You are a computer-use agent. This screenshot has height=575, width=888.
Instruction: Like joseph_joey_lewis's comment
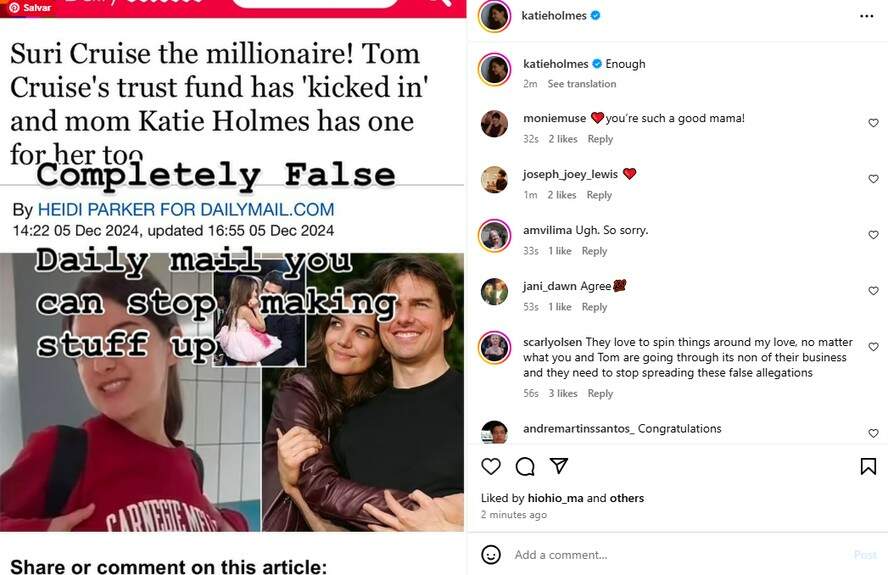coord(873,179)
